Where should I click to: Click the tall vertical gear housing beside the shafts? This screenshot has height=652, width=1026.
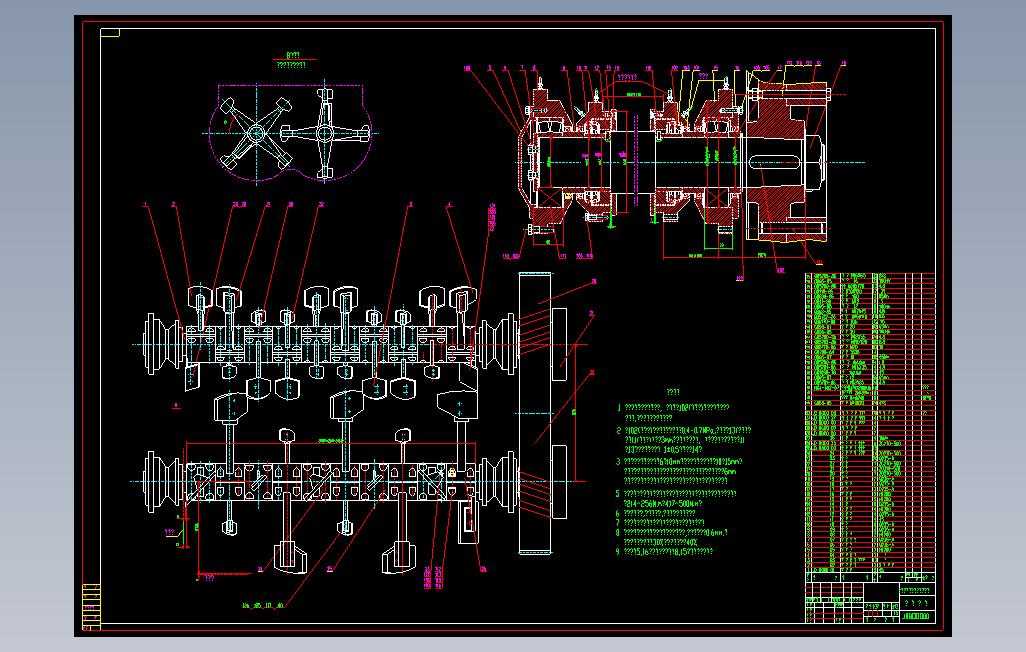pyautogui.click(x=535, y=413)
